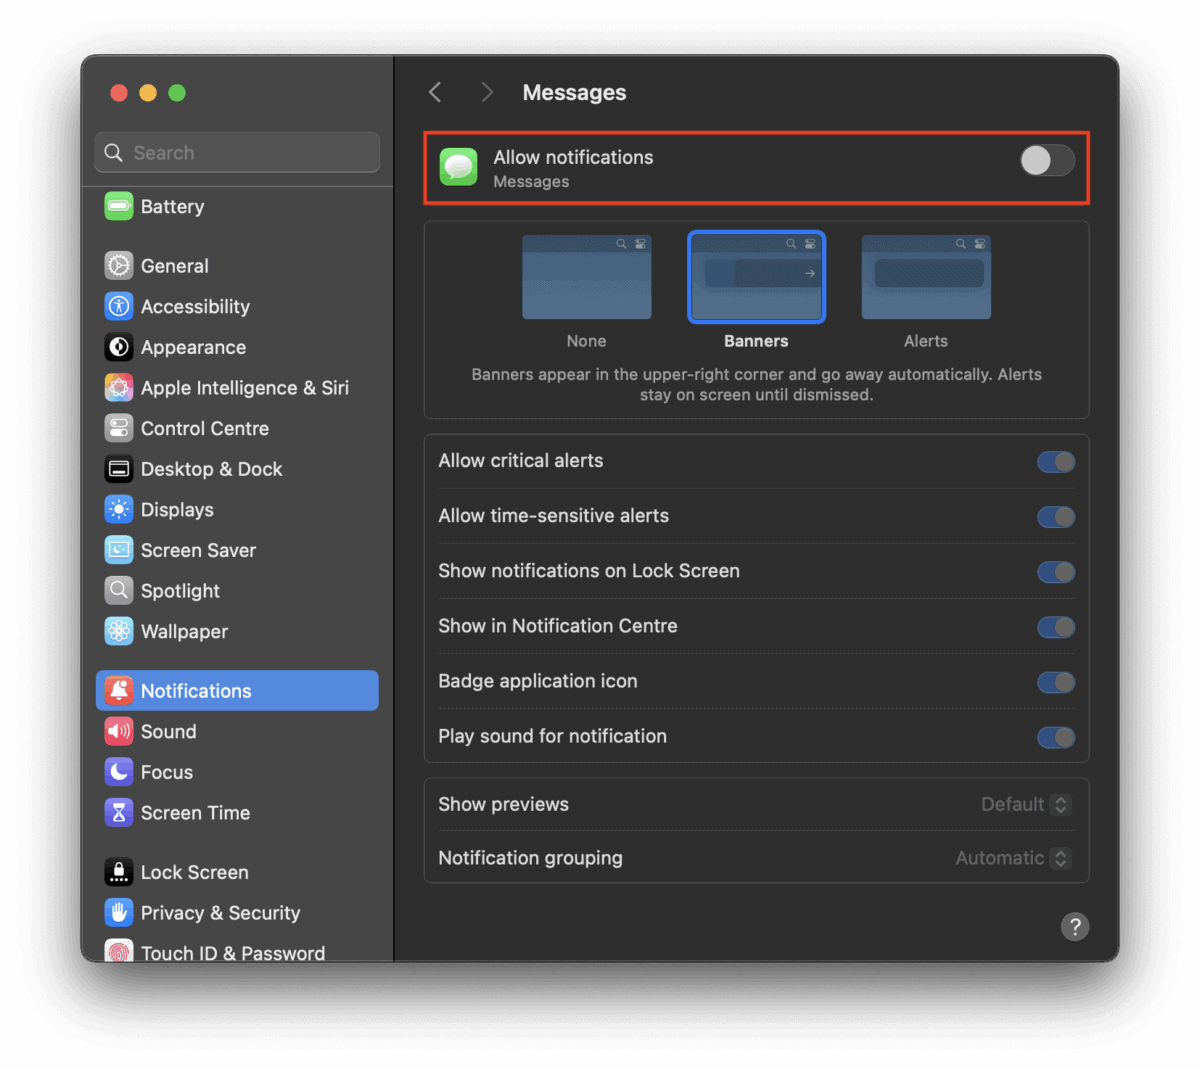This screenshot has width=1200, height=1069.
Task: Click the Touch ID fingerprint icon
Action: (x=119, y=952)
